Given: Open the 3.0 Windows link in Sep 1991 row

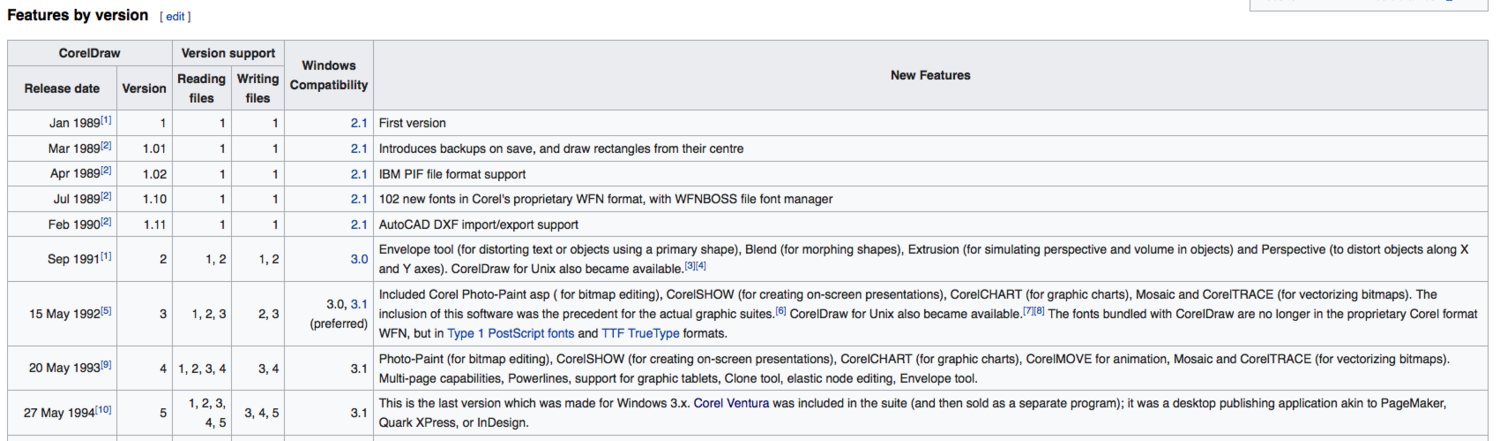Looking at the screenshot, I should [359, 259].
